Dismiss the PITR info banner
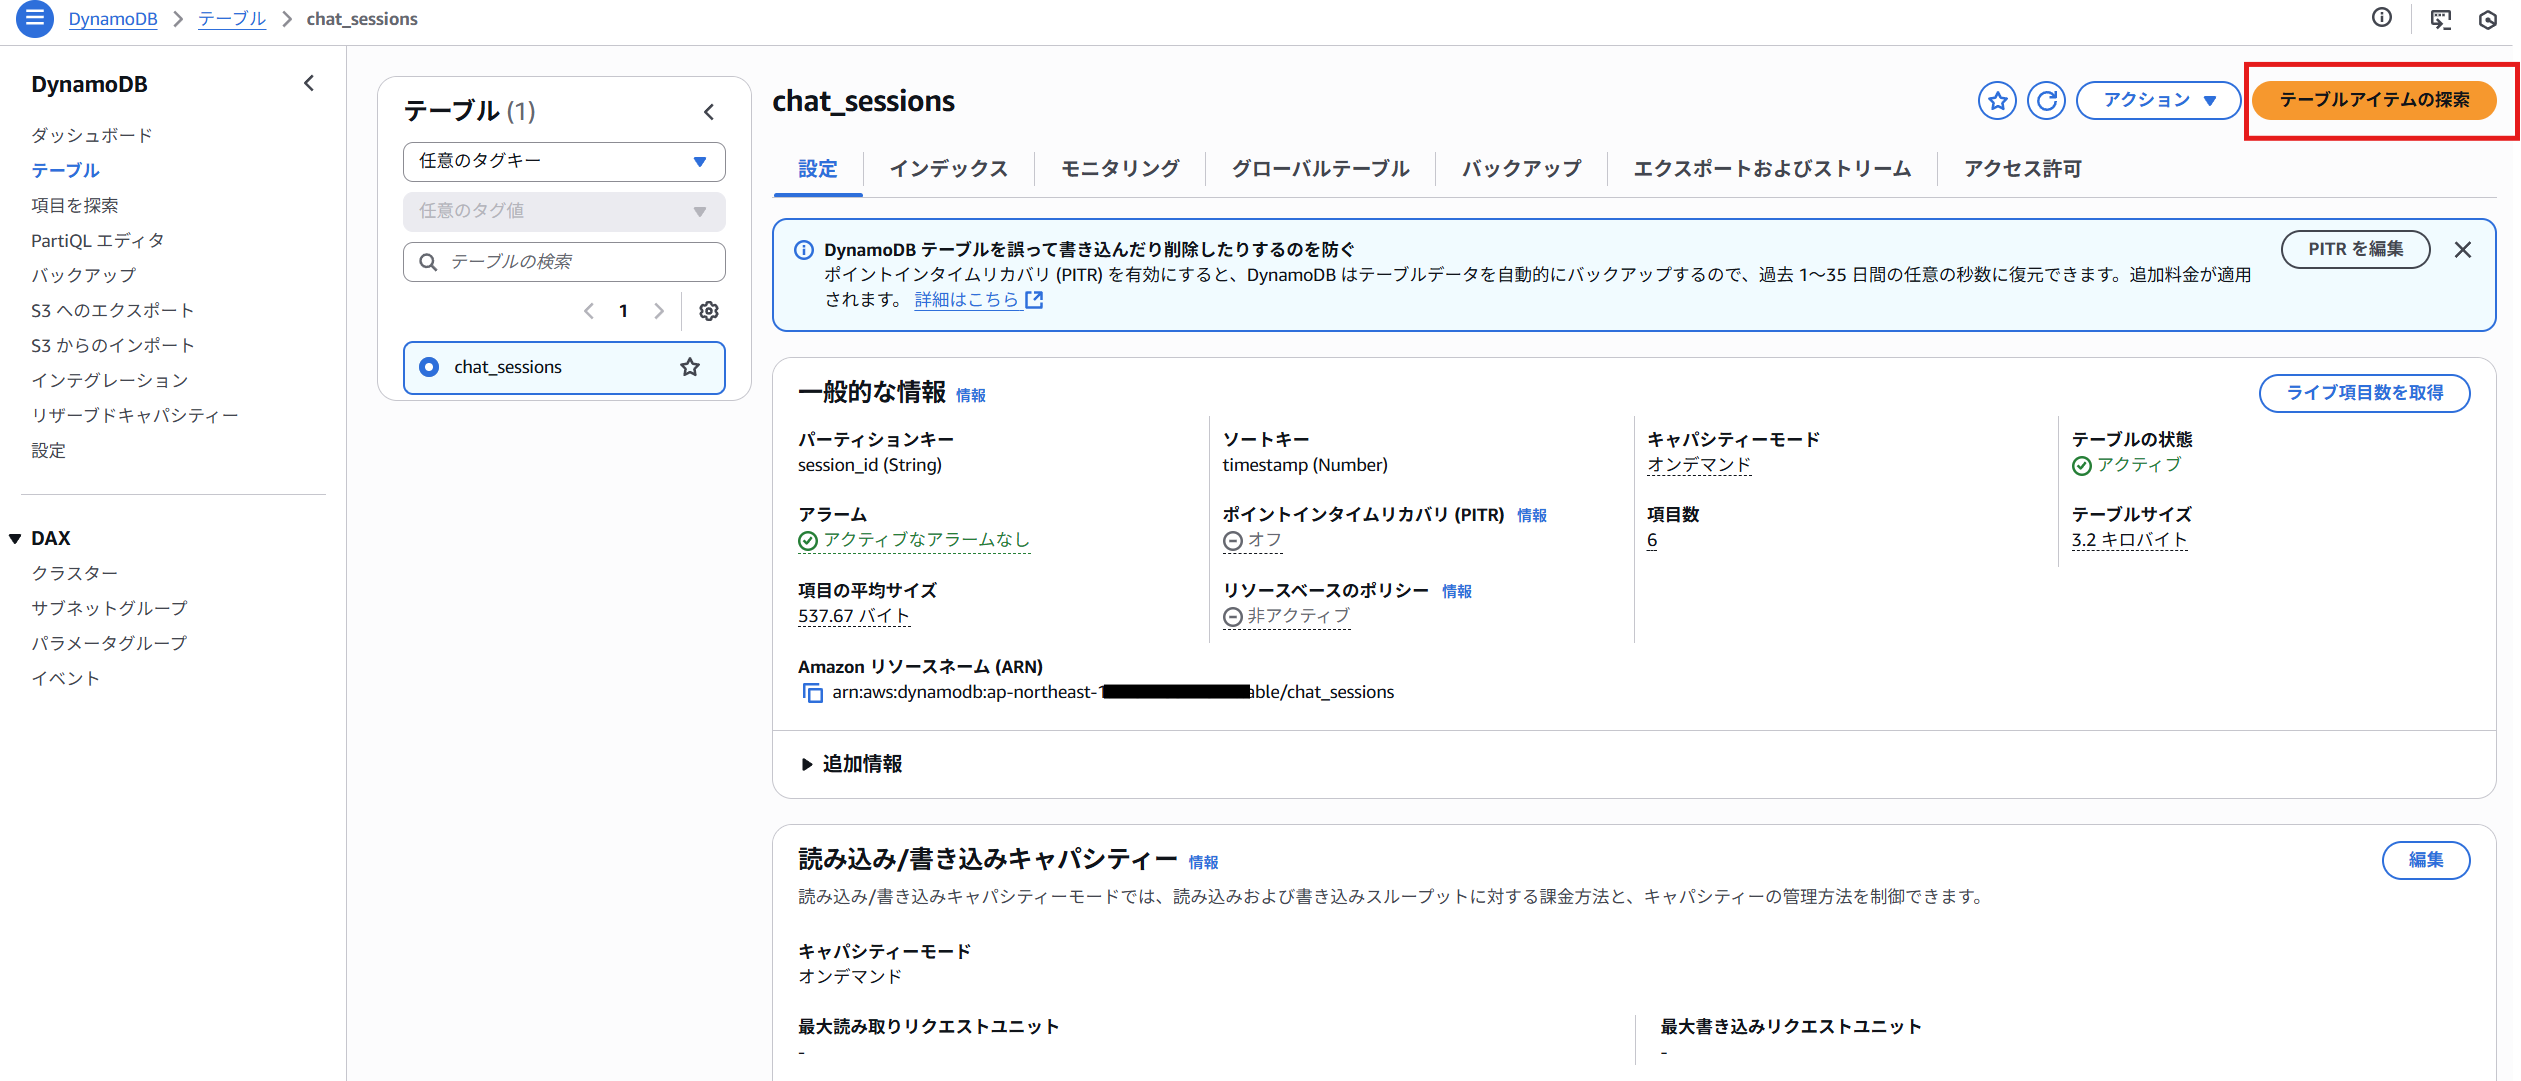This screenshot has width=2521, height=1081. point(2463,250)
